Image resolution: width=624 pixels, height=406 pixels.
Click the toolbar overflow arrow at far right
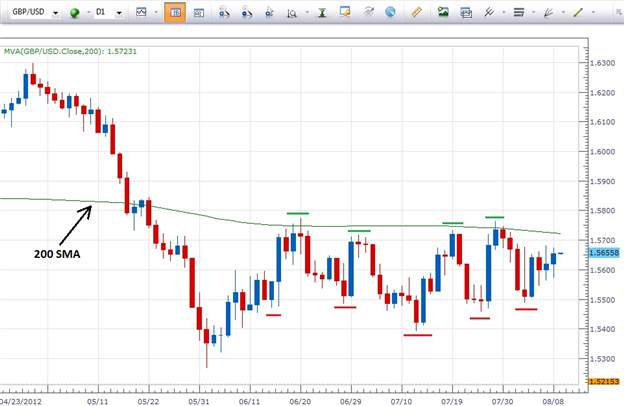[618, 12]
